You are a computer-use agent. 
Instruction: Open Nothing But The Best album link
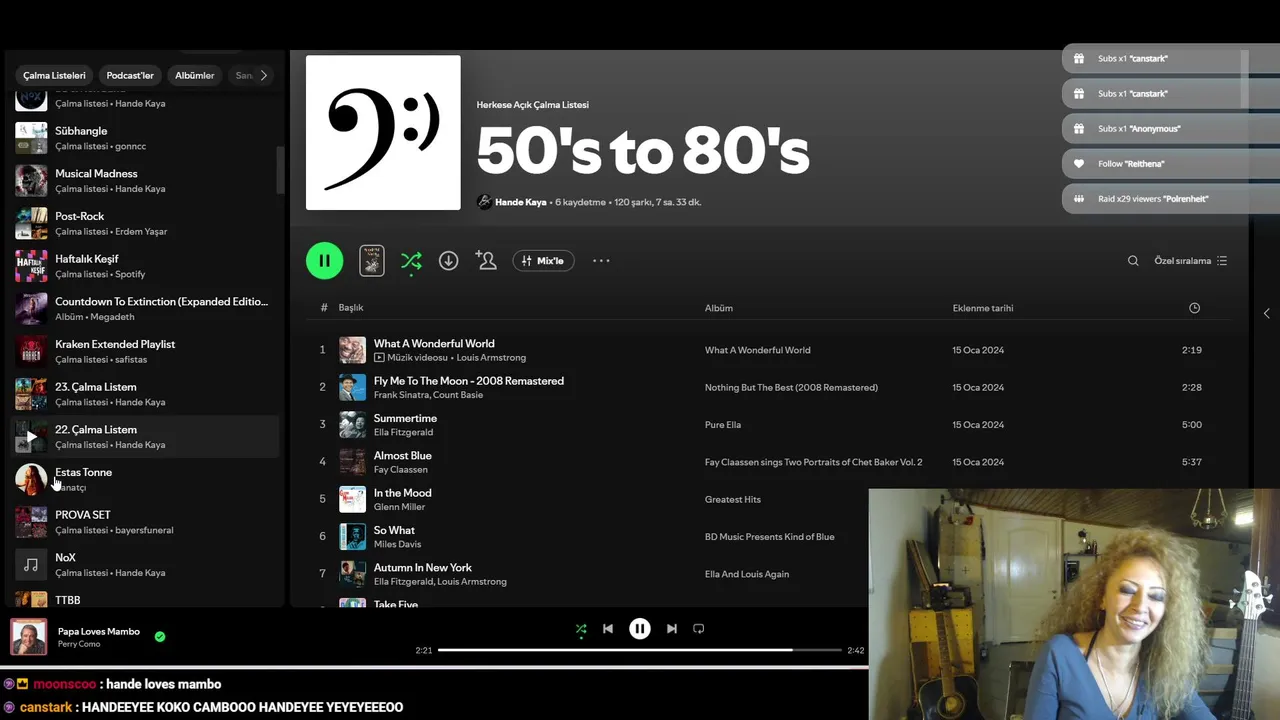[791, 388]
